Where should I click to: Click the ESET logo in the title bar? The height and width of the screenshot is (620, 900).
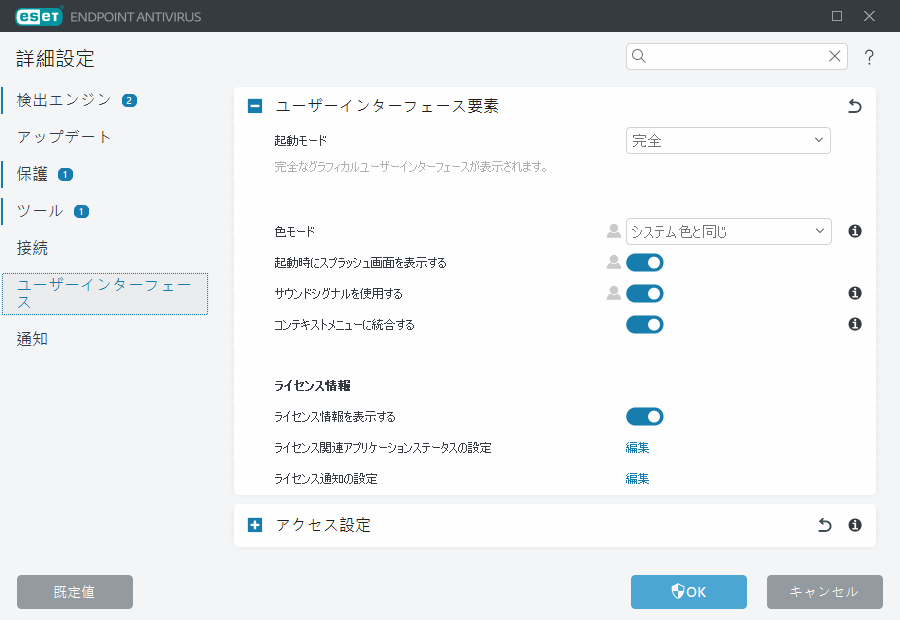[35, 16]
